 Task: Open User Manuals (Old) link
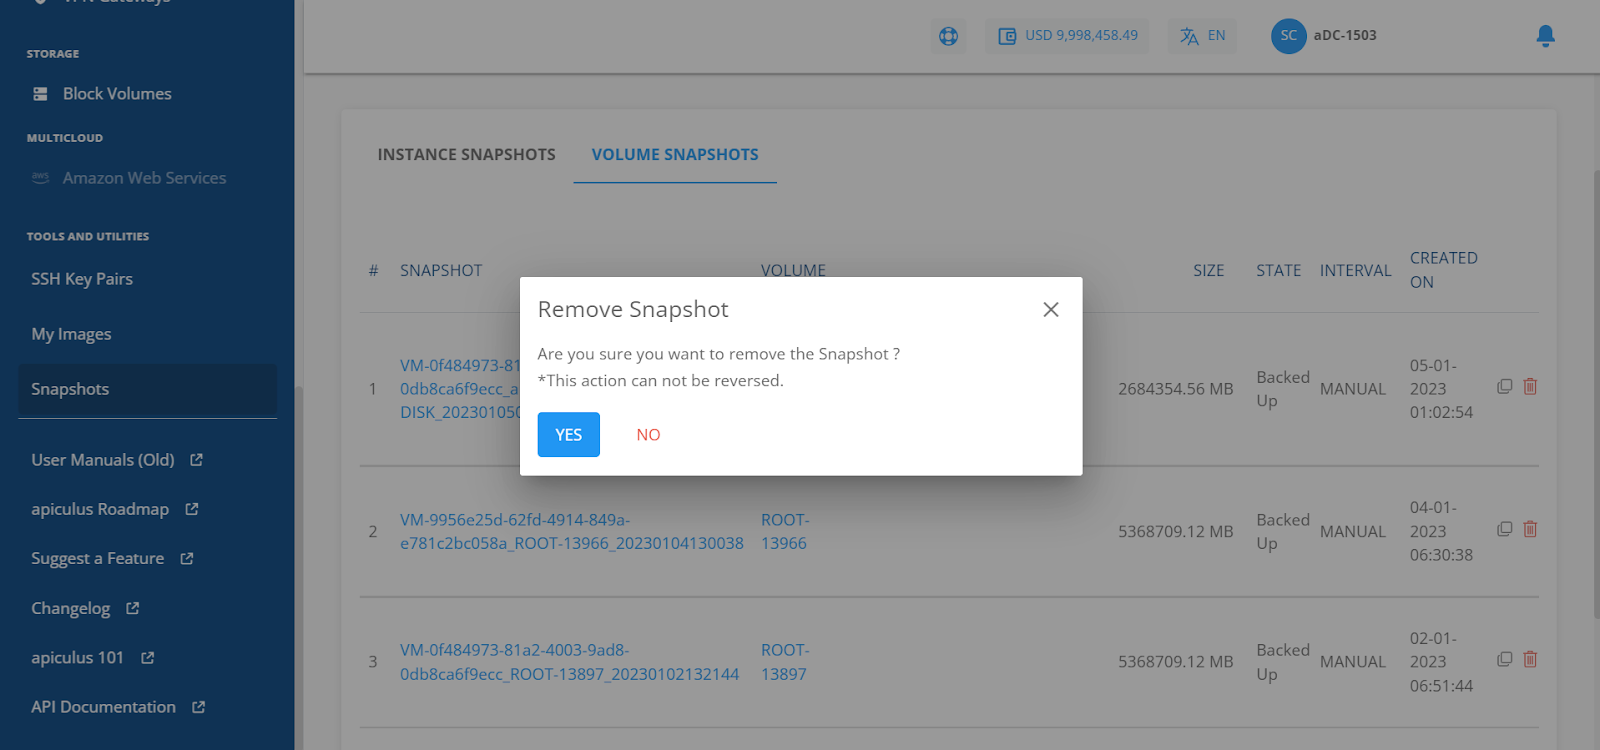point(102,460)
